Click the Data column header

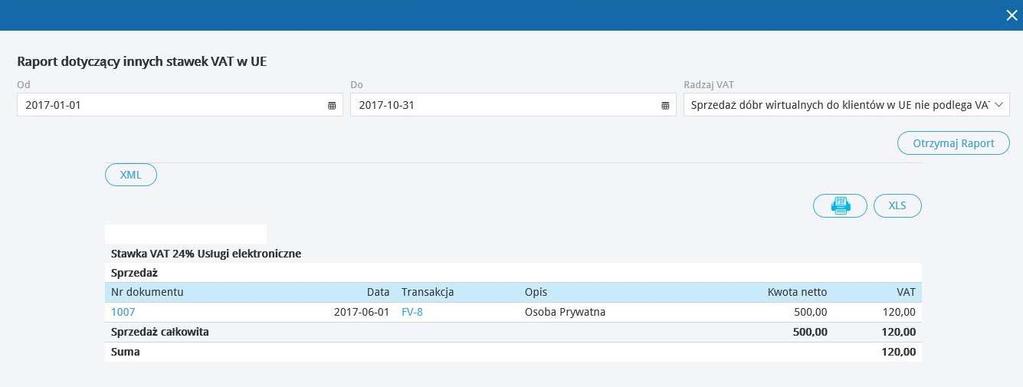coord(378,292)
